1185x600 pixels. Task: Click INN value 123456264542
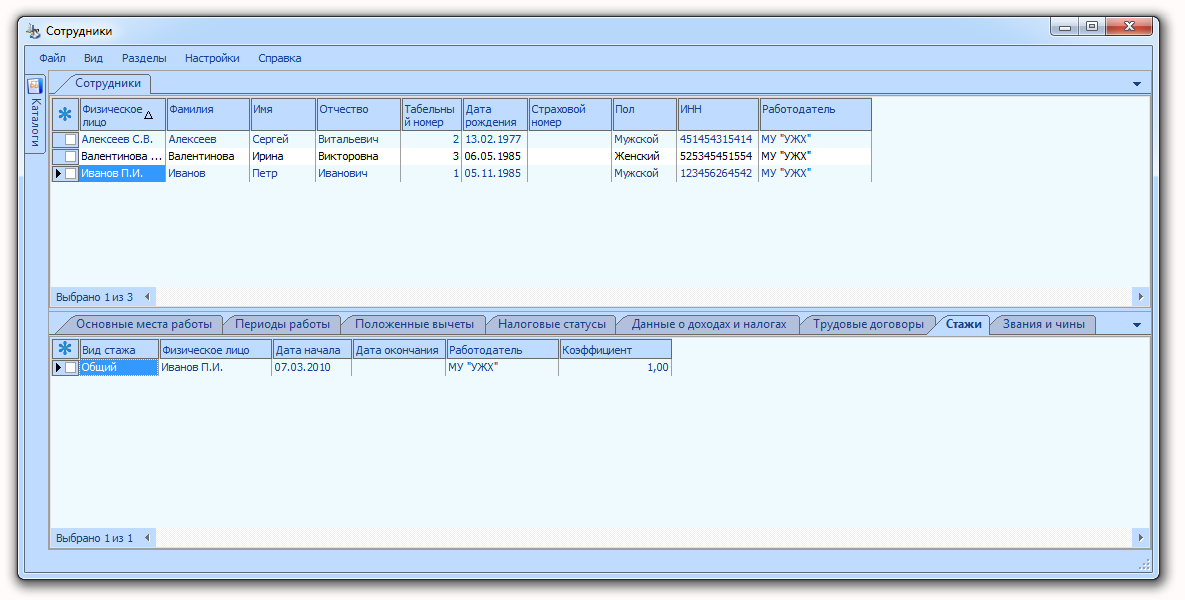tap(717, 173)
